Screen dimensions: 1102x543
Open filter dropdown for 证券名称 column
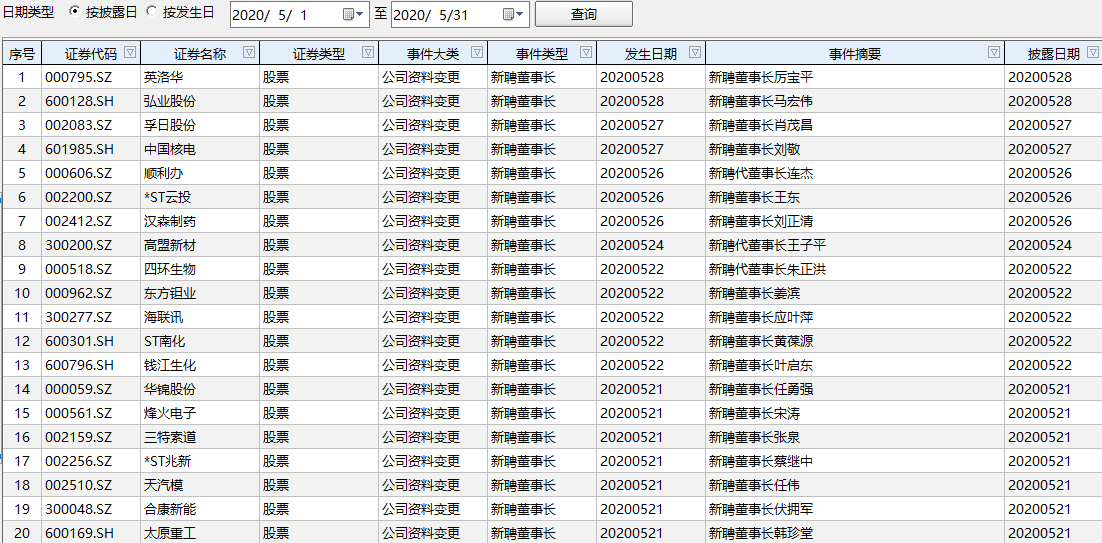pos(249,52)
